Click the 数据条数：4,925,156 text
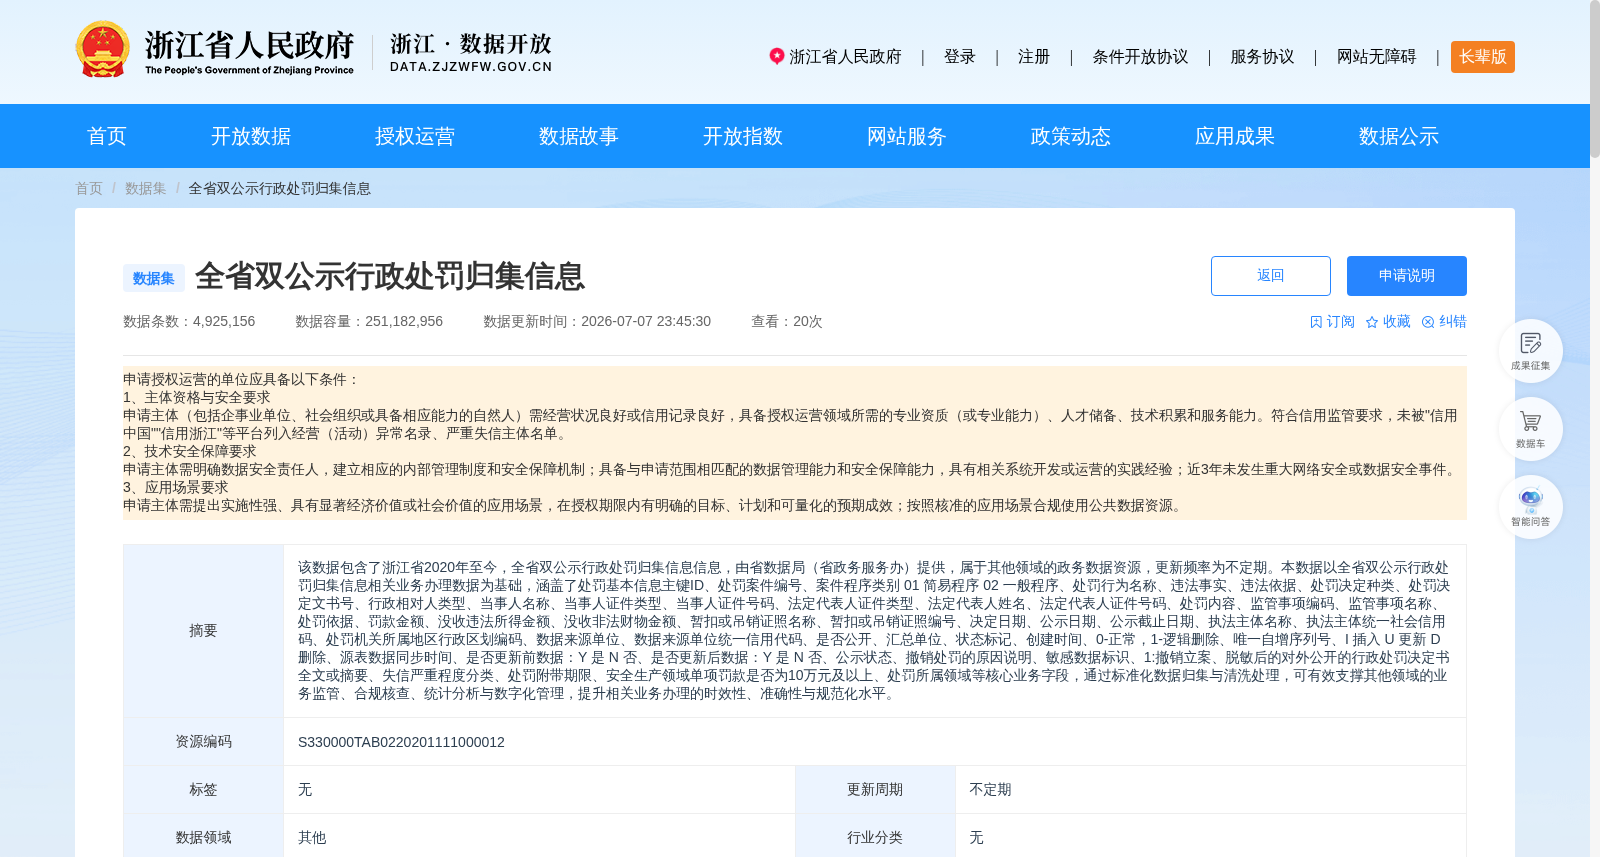 tap(189, 321)
